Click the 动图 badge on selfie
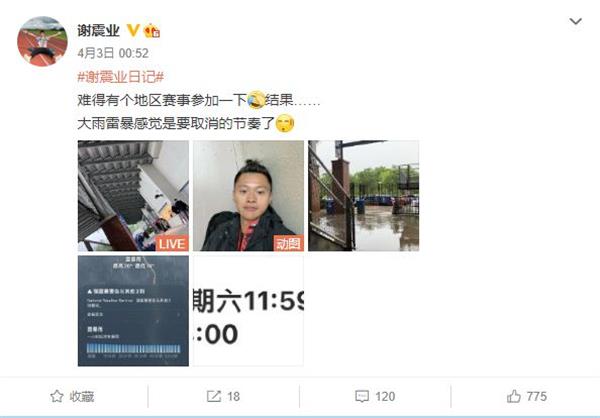 (289, 243)
